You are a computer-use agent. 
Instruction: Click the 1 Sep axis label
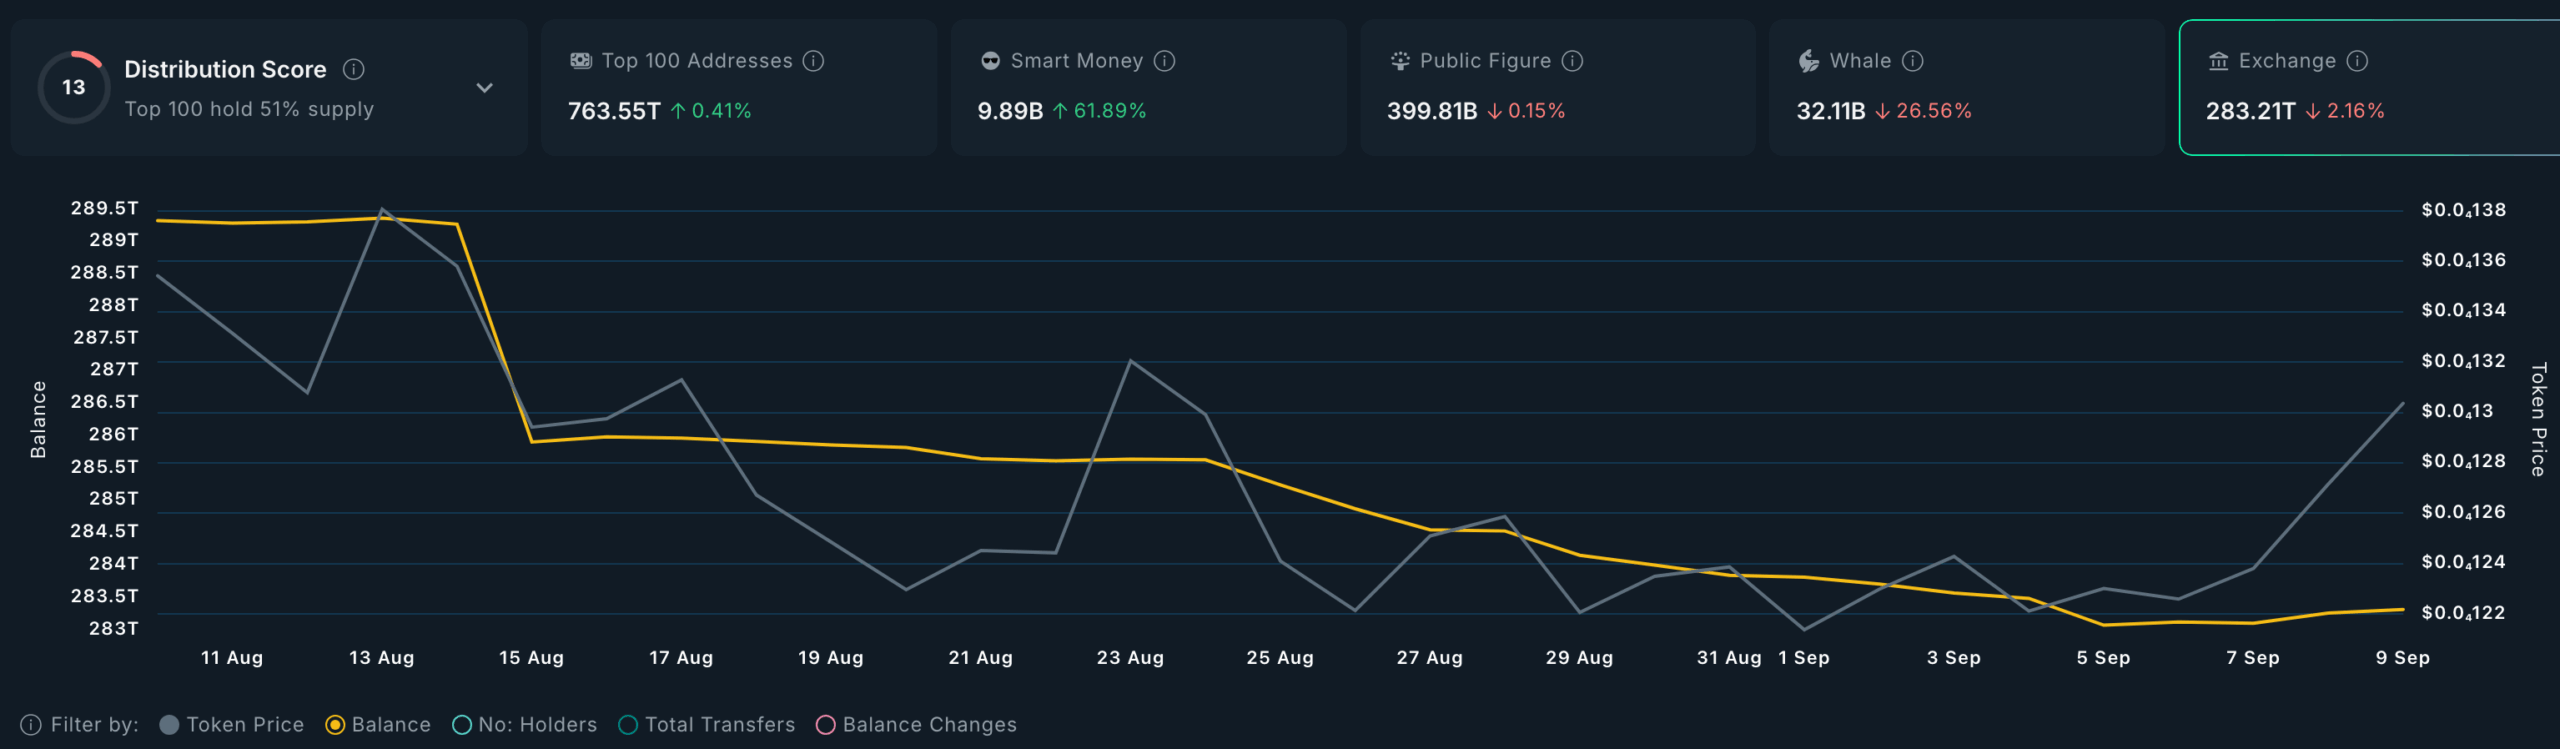click(x=1804, y=658)
